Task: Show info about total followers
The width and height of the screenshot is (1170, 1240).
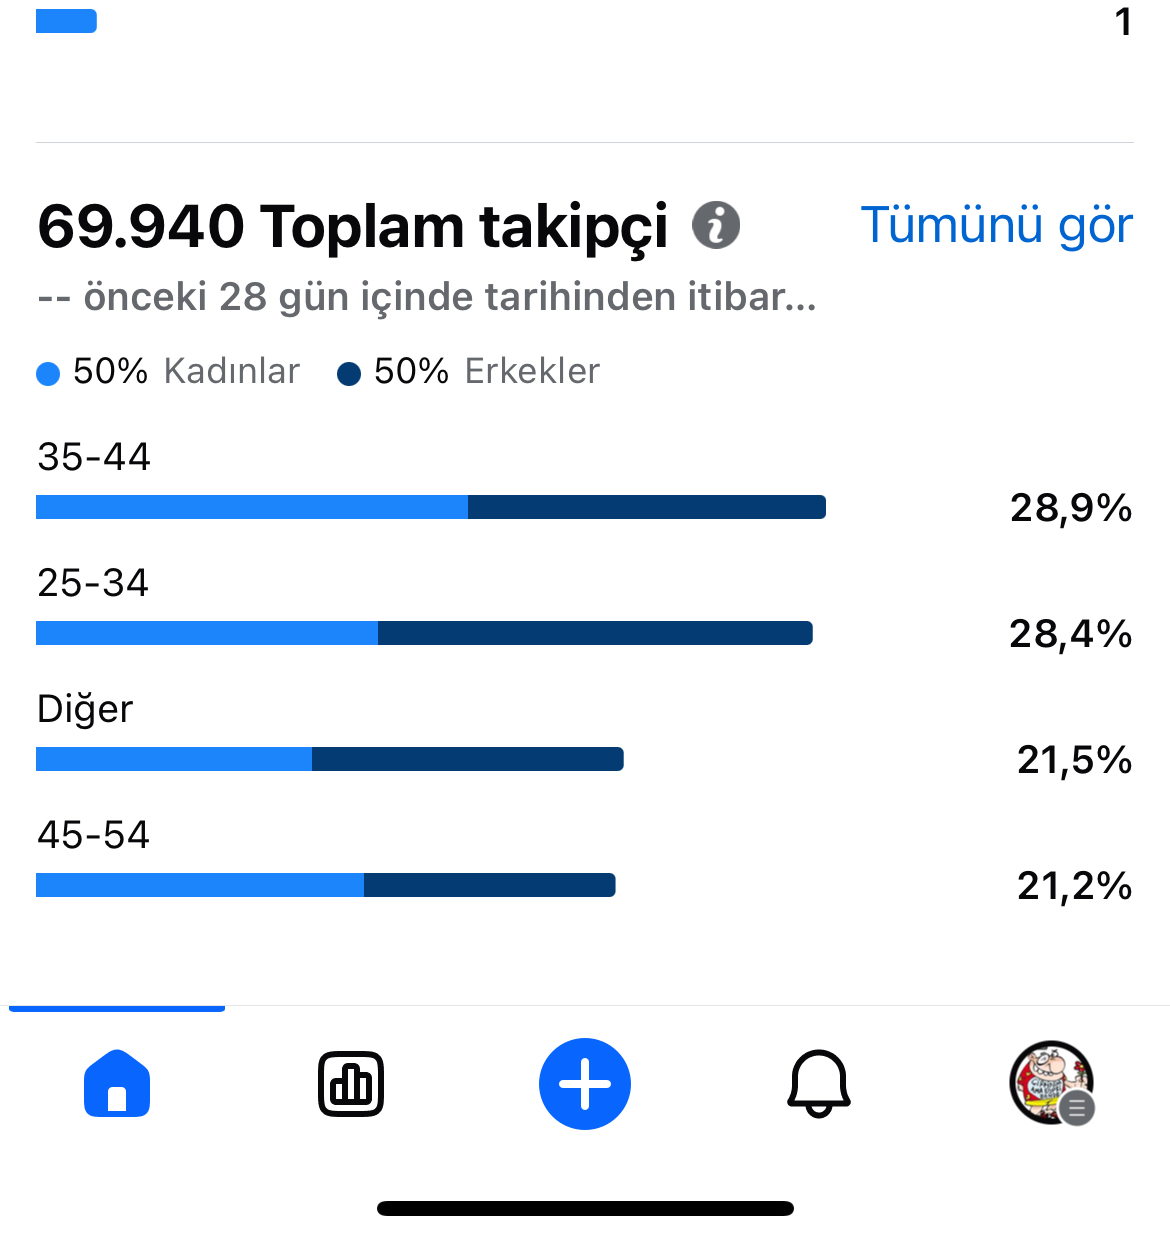Action: pos(716,224)
